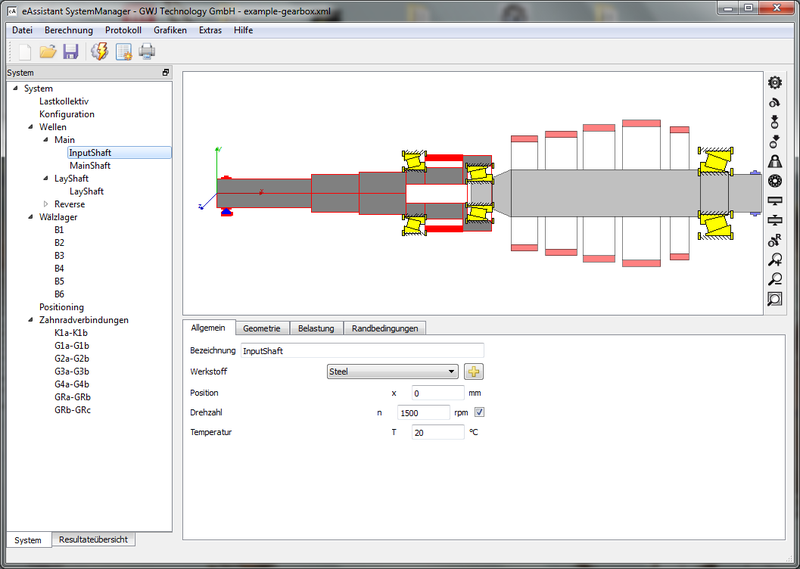Image resolution: width=800 pixels, height=569 pixels.
Task: Select the gear icon atop right toolbar
Action: pyautogui.click(x=774, y=83)
